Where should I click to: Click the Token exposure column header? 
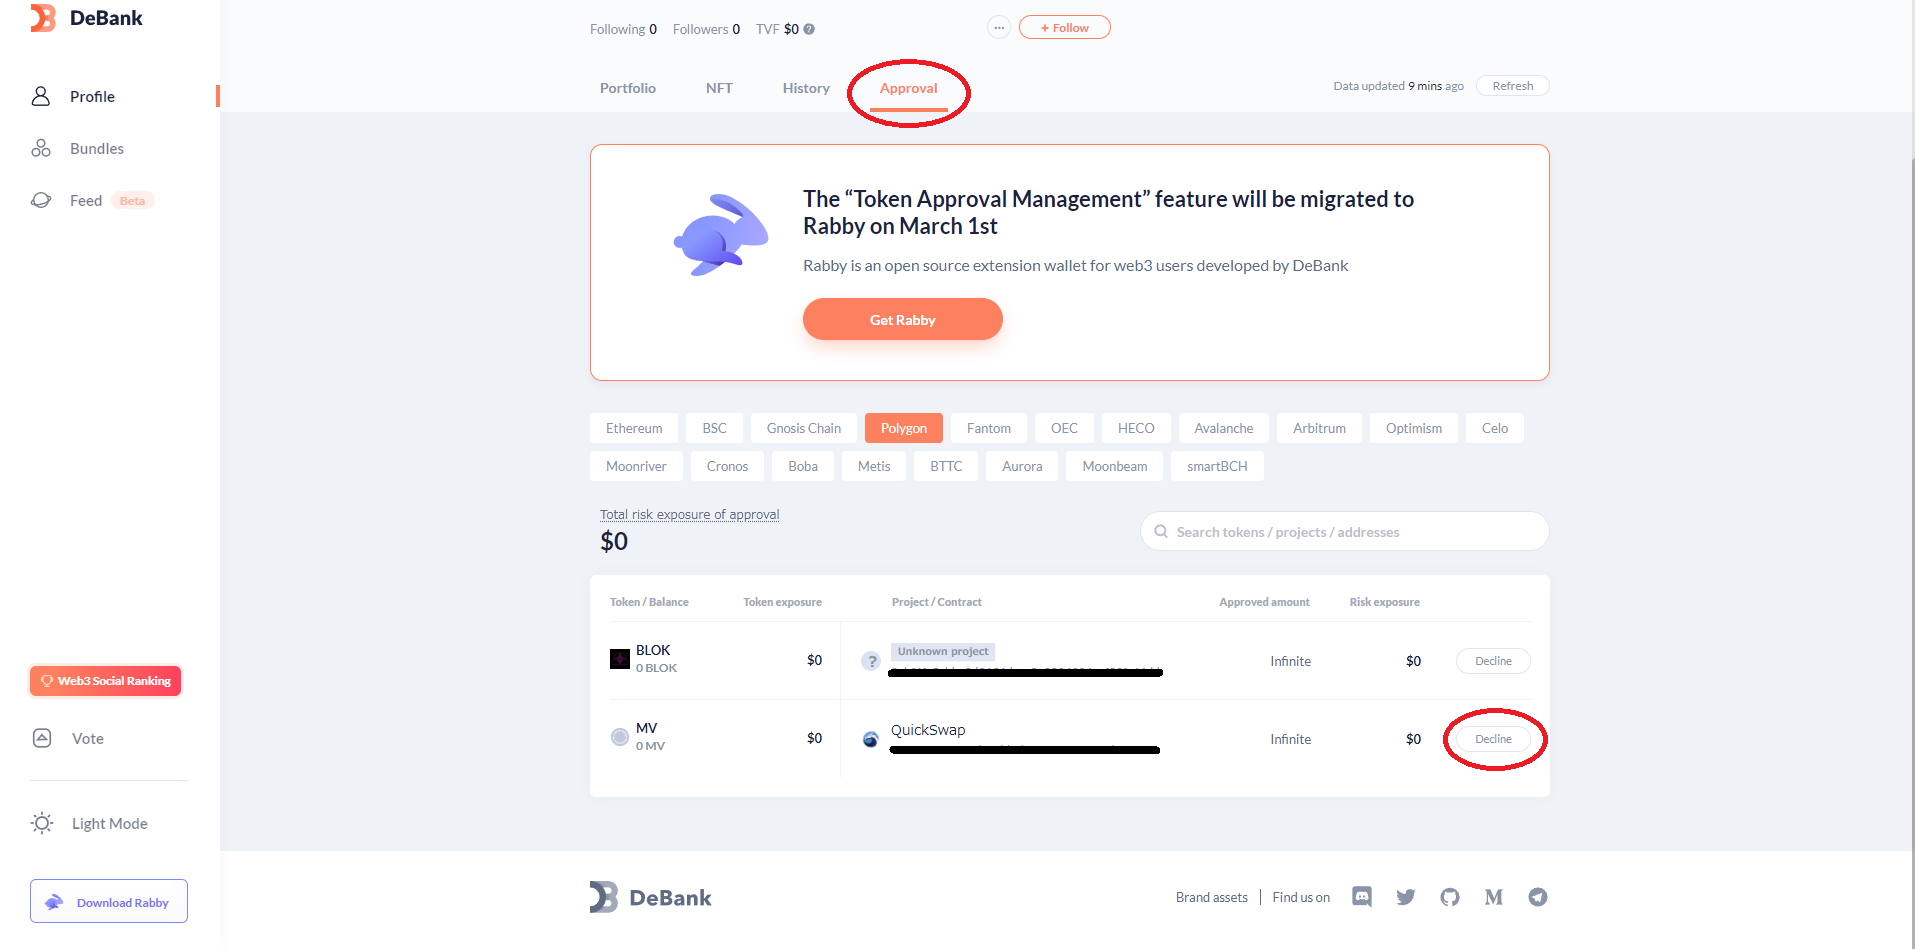(x=783, y=602)
